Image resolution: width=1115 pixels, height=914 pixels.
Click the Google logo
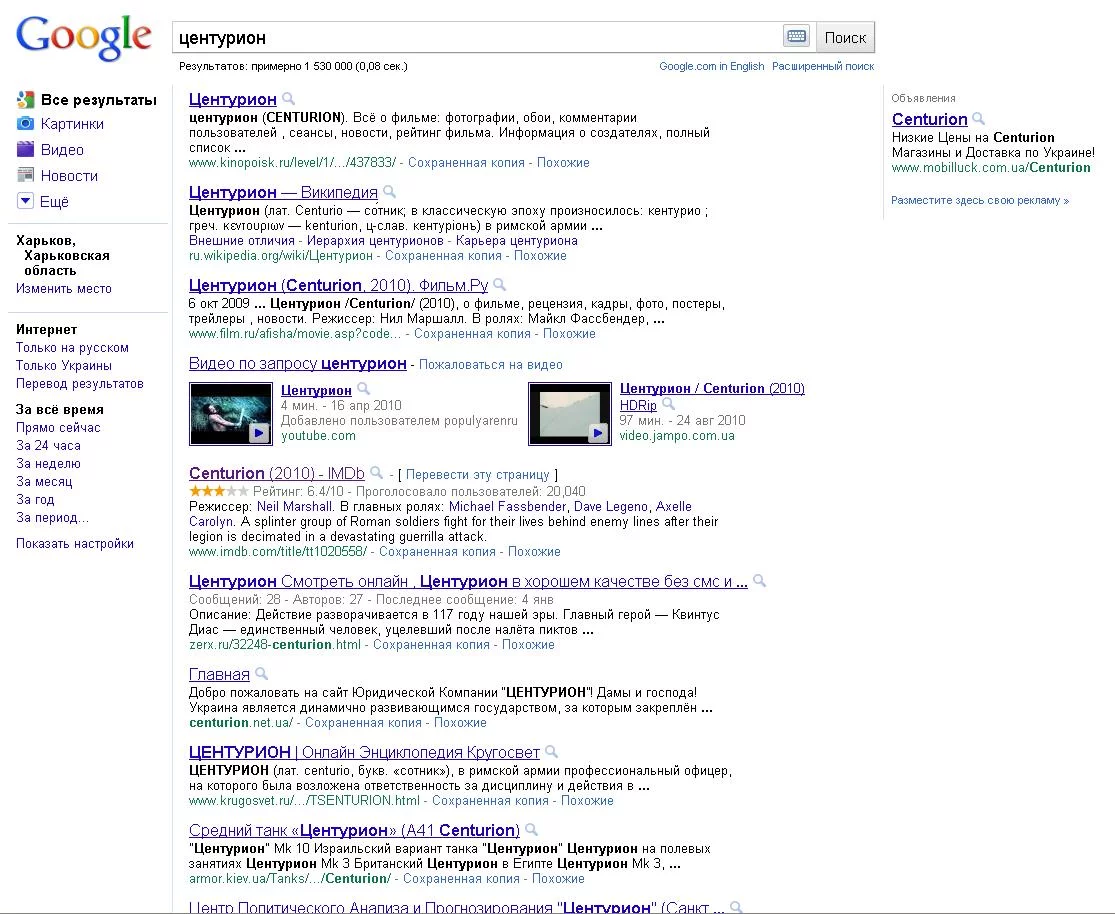tap(84, 37)
